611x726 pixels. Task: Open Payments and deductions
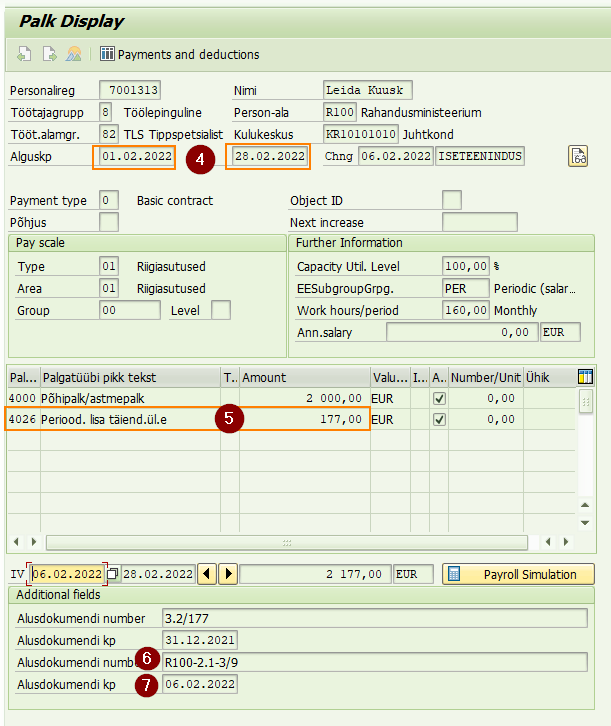[180, 54]
